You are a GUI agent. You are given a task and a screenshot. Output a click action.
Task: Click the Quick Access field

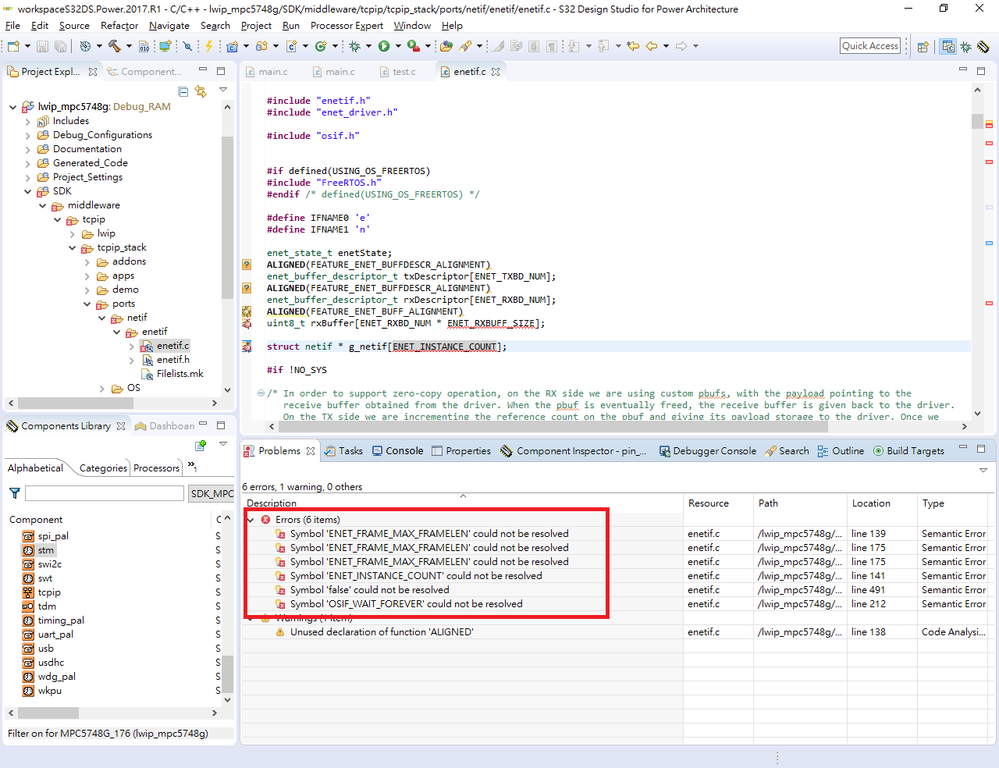click(869, 46)
